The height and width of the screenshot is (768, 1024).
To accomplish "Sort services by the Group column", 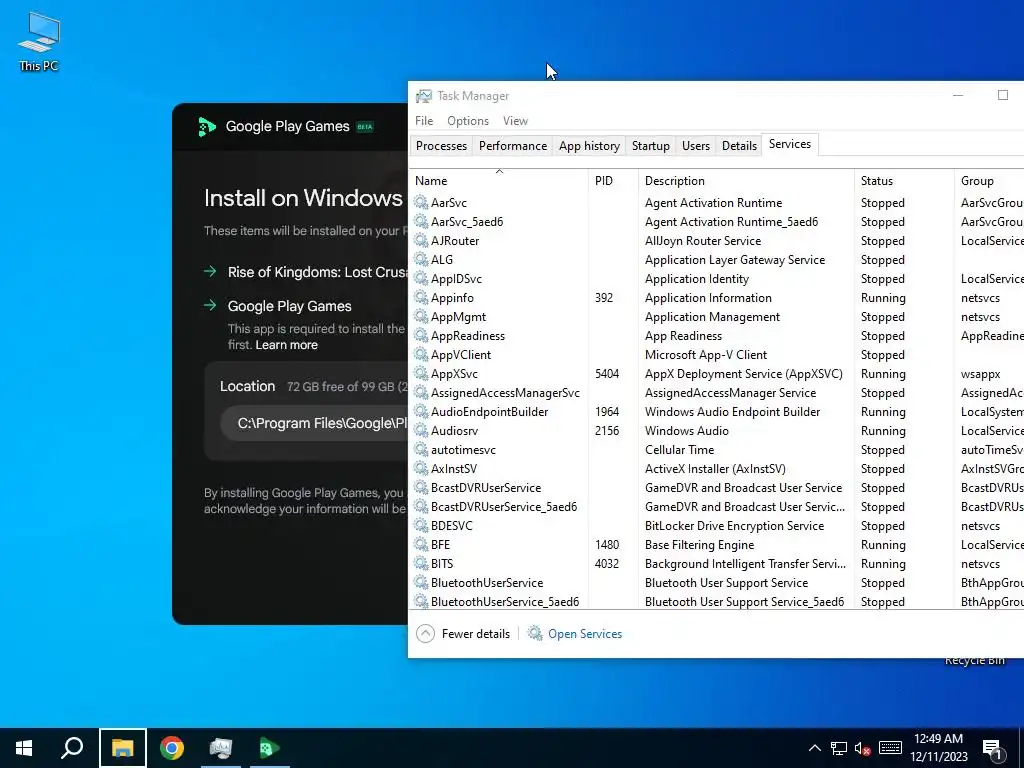I will (x=989, y=181).
